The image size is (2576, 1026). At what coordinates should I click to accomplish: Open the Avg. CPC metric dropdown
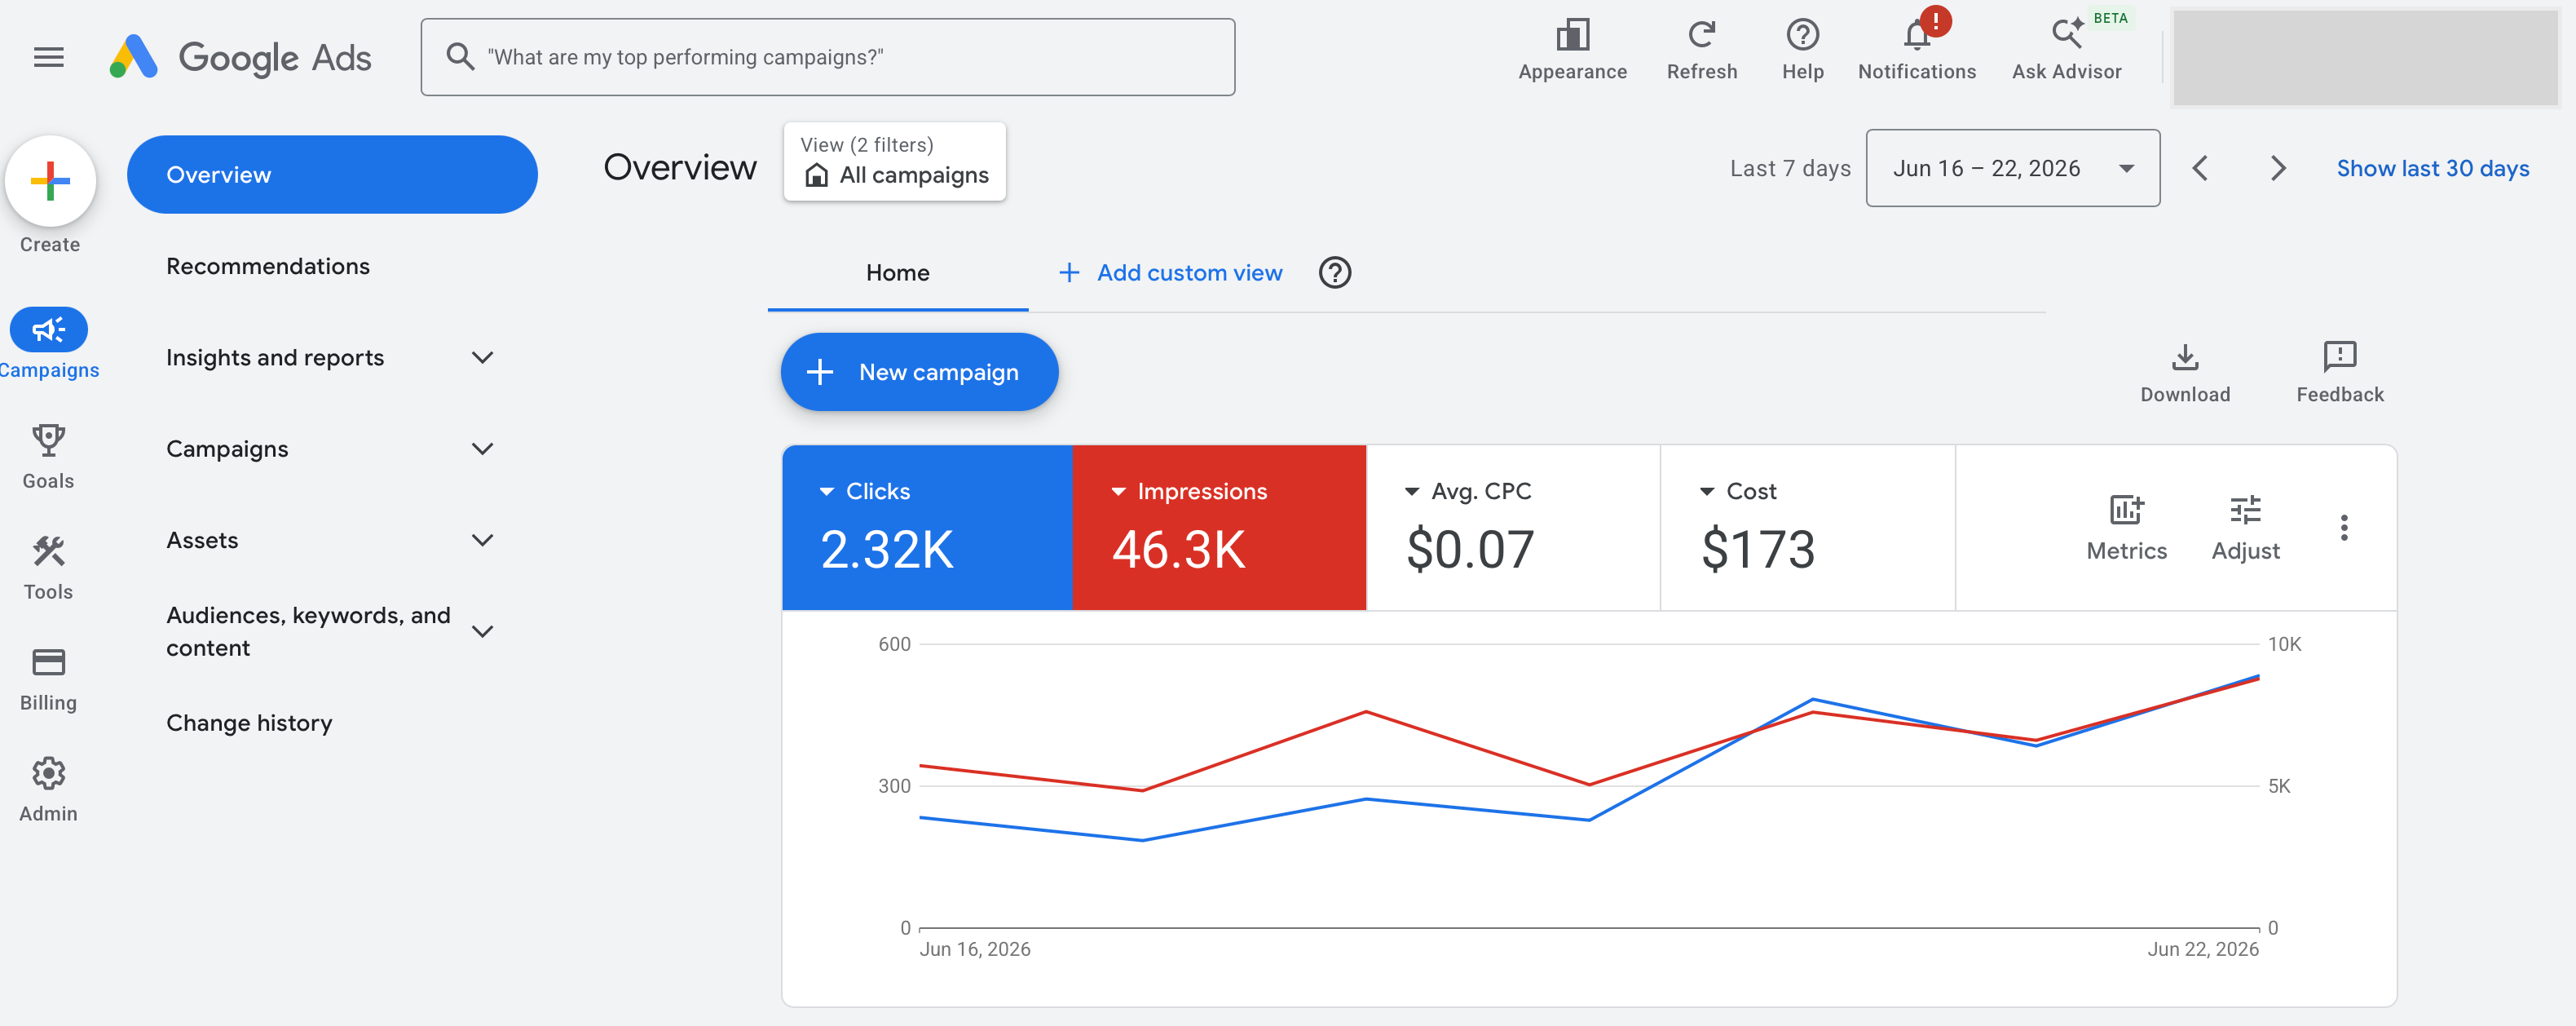(1411, 491)
